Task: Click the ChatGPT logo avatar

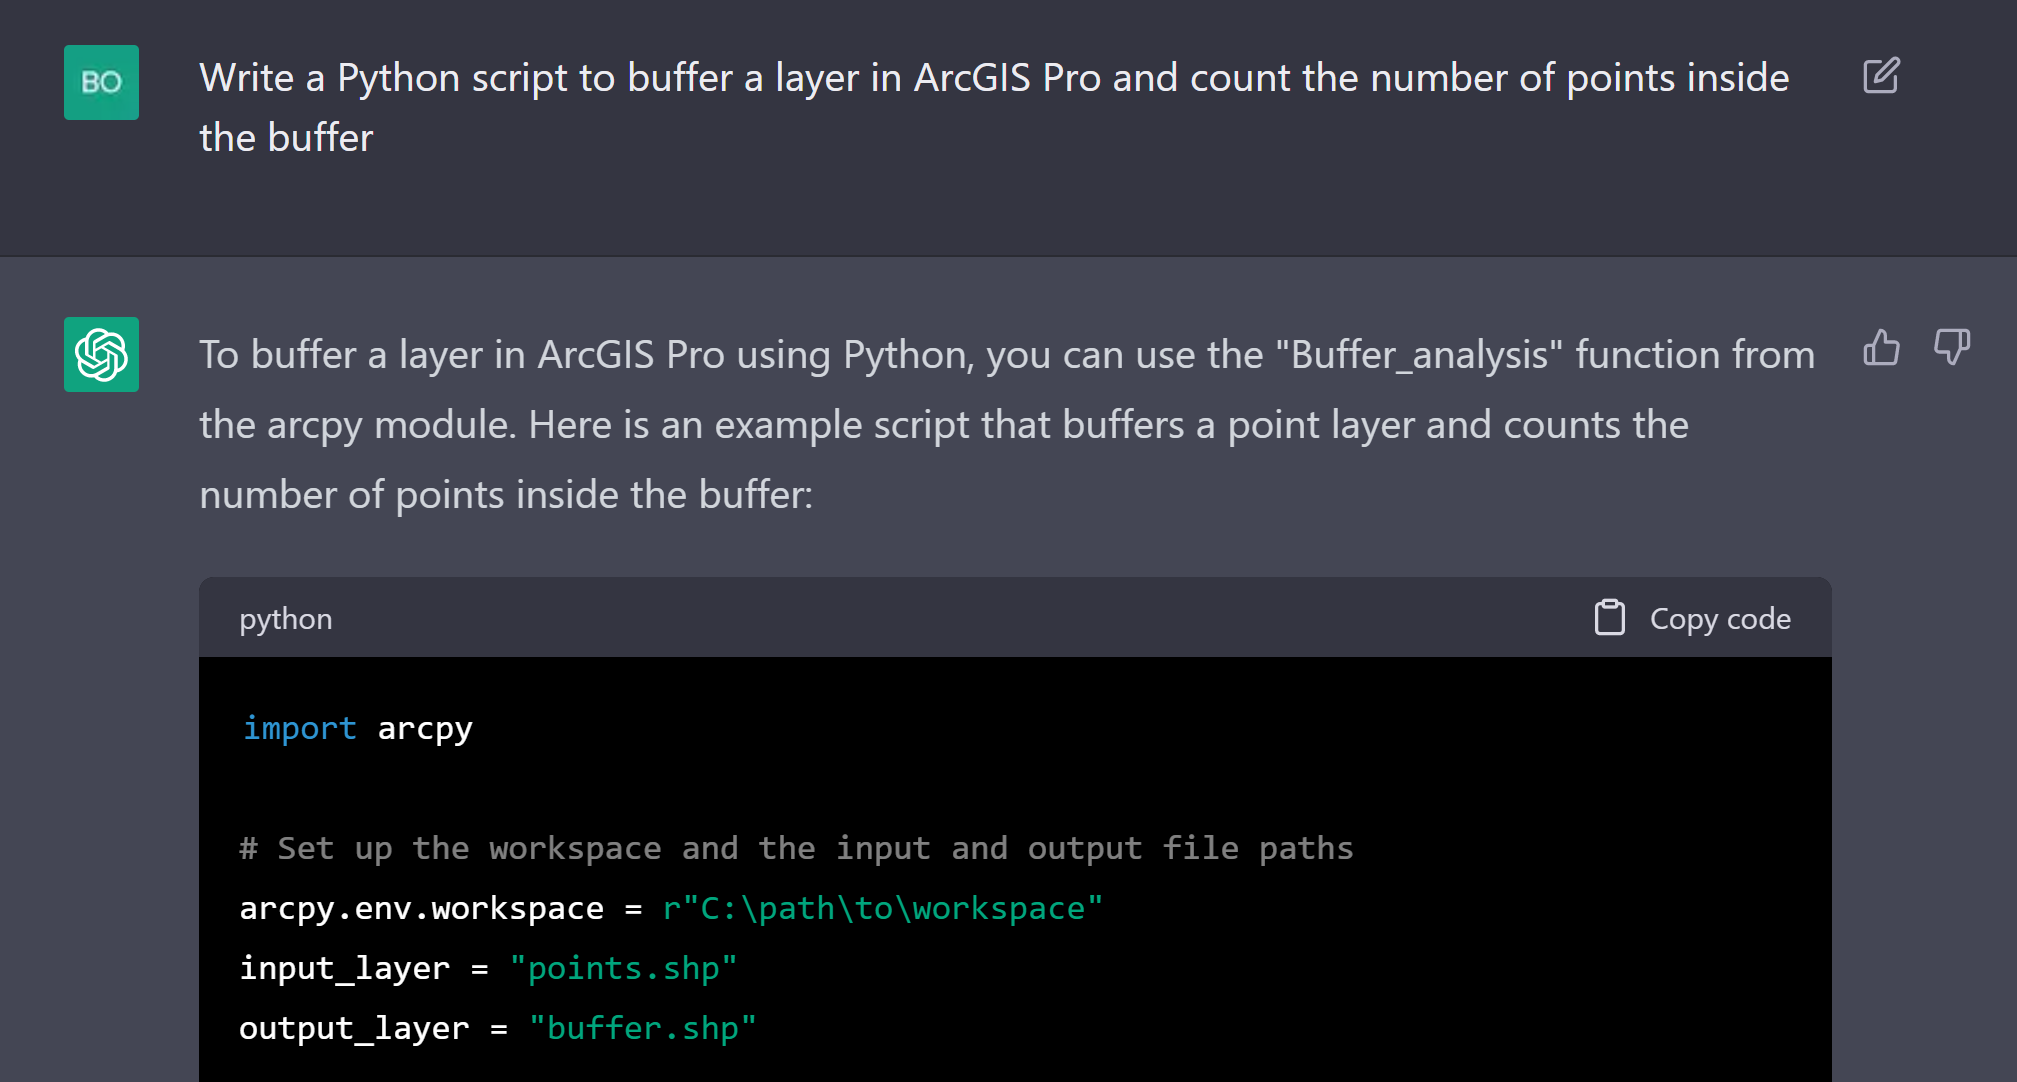Action: (x=101, y=354)
